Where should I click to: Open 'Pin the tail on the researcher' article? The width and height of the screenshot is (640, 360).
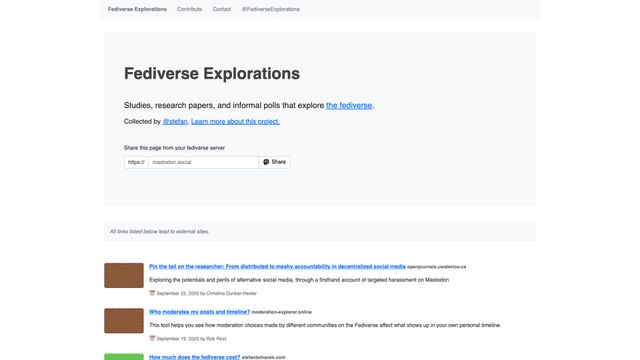click(277, 267)
